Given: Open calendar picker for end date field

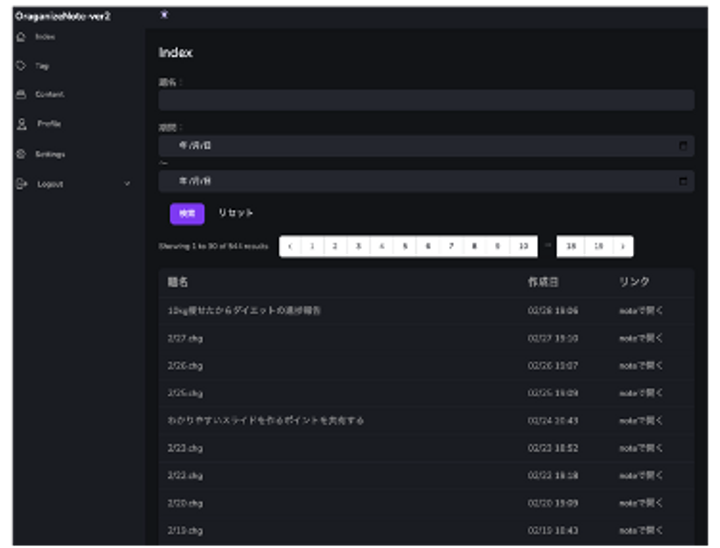Looking at the screenshot, I should click(x=683, y=181).
